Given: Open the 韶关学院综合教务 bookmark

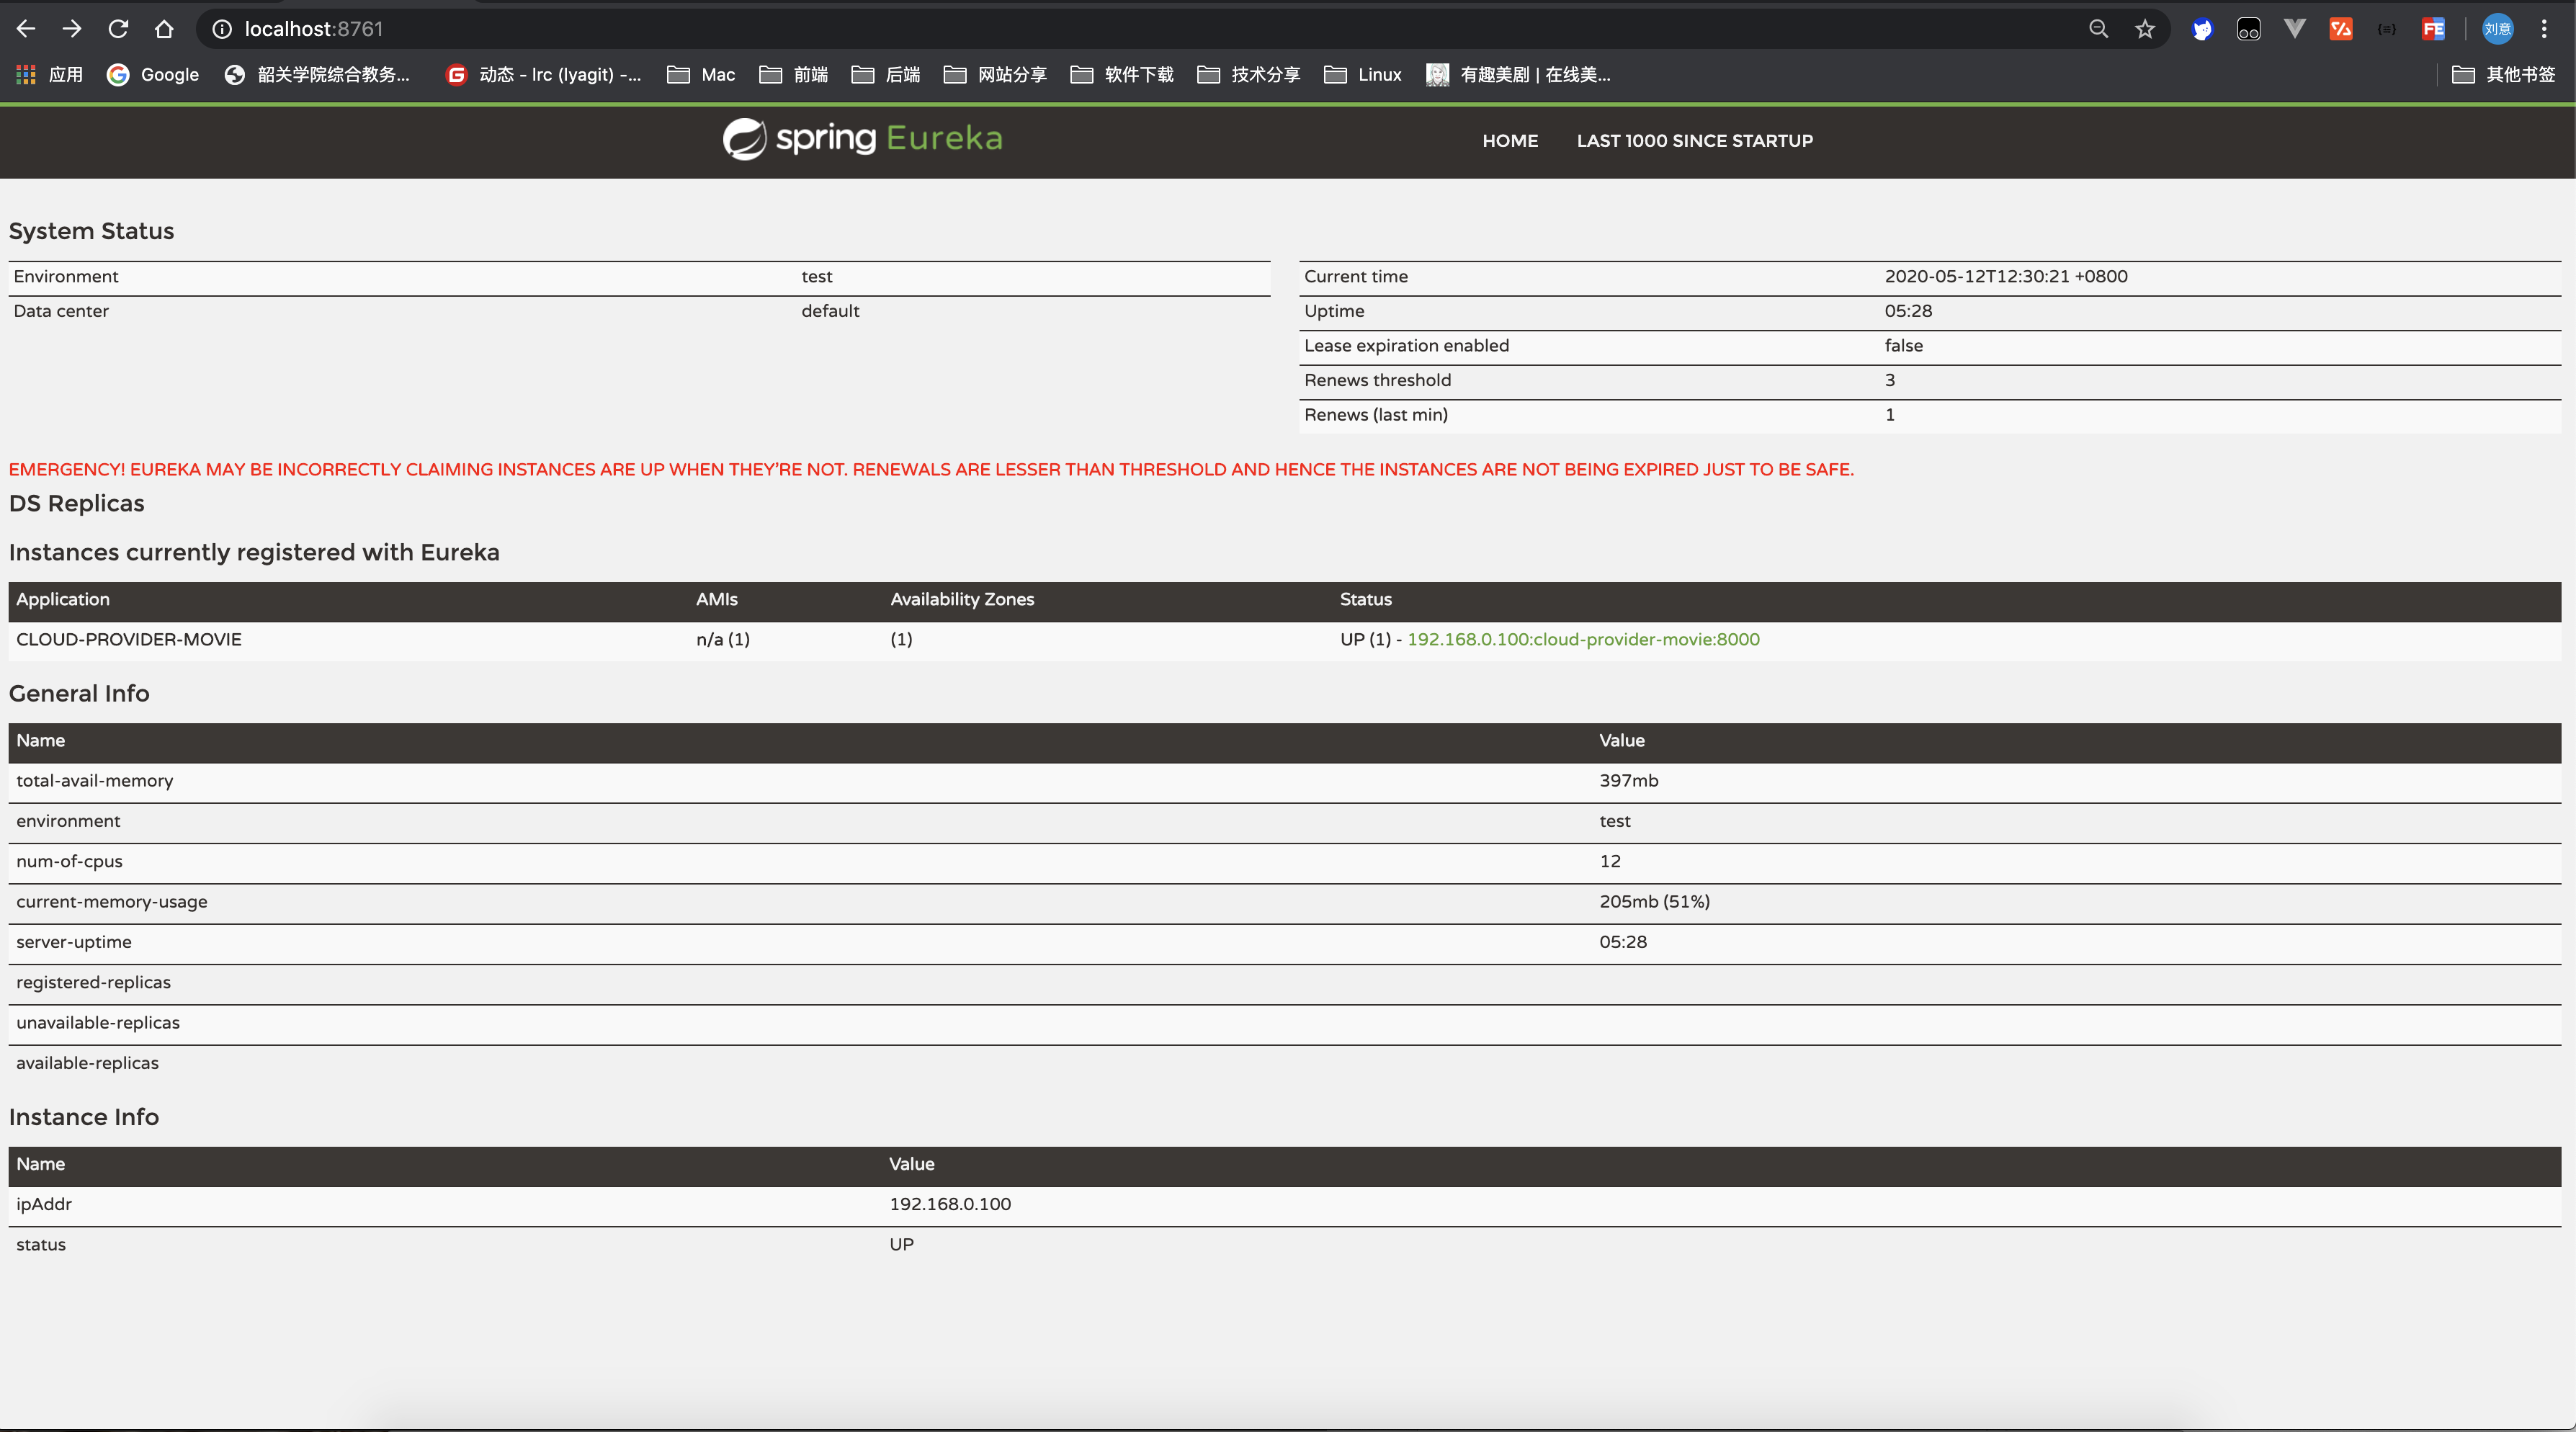Looking at the screenshot, I should (x=317, y=75).
